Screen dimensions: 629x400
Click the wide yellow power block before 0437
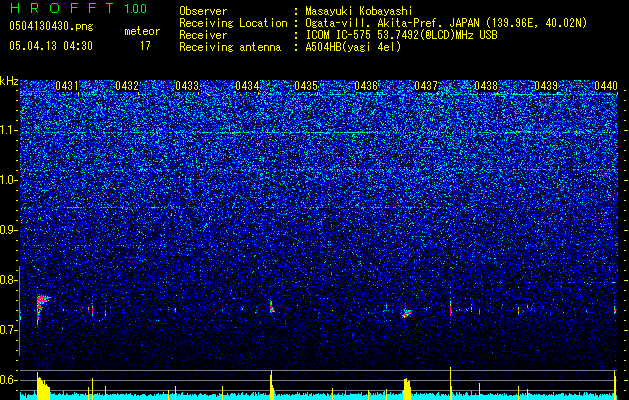(407, 389)
